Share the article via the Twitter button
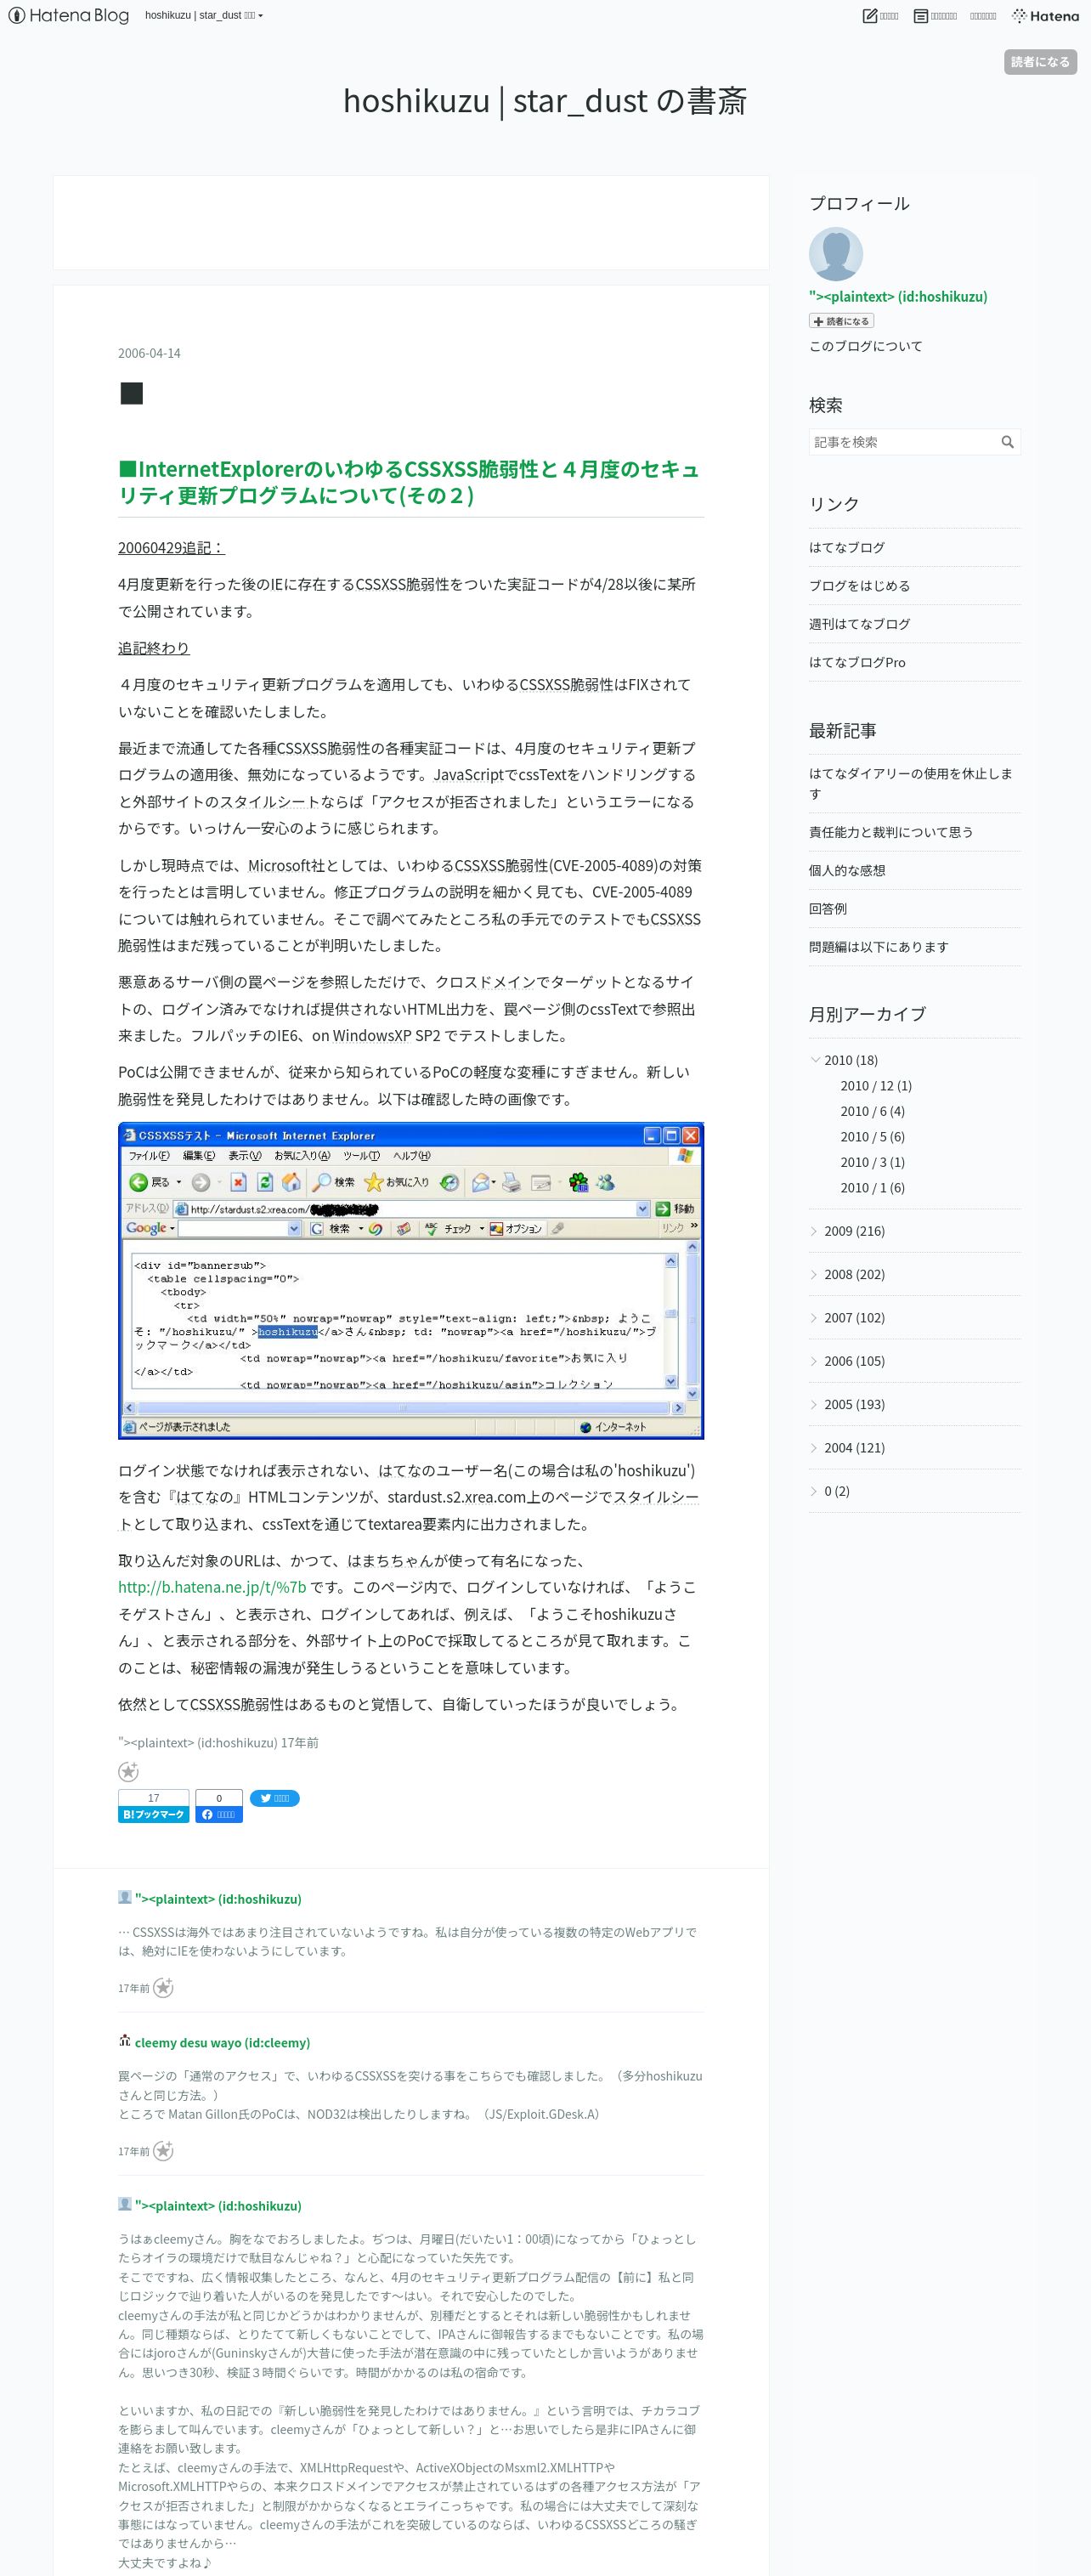The width and height of the screenshot is (1091, 2576). [x=274, y=1798]
